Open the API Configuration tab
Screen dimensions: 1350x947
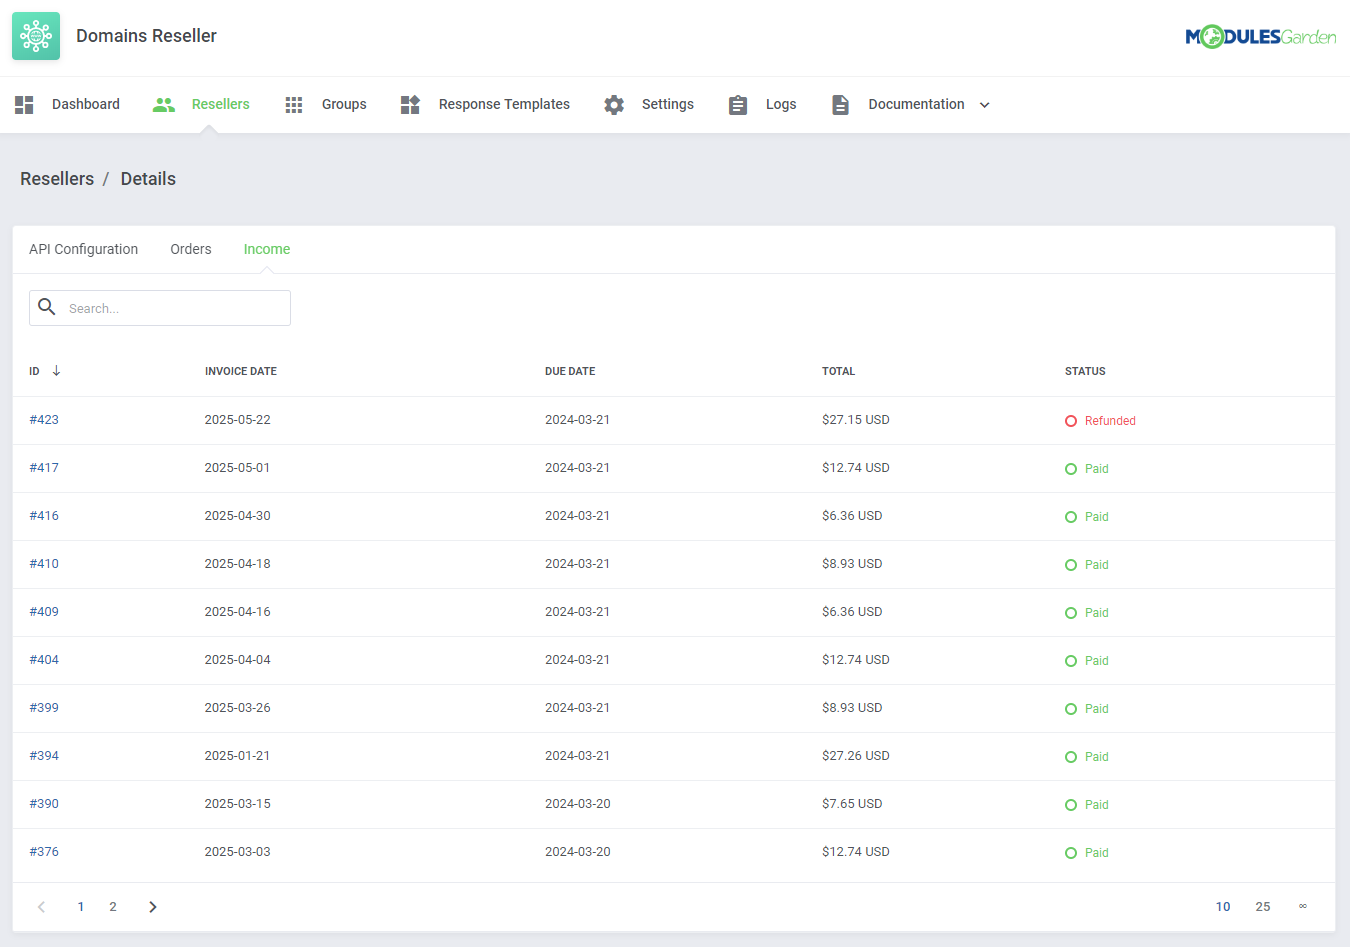click(83, 249)
